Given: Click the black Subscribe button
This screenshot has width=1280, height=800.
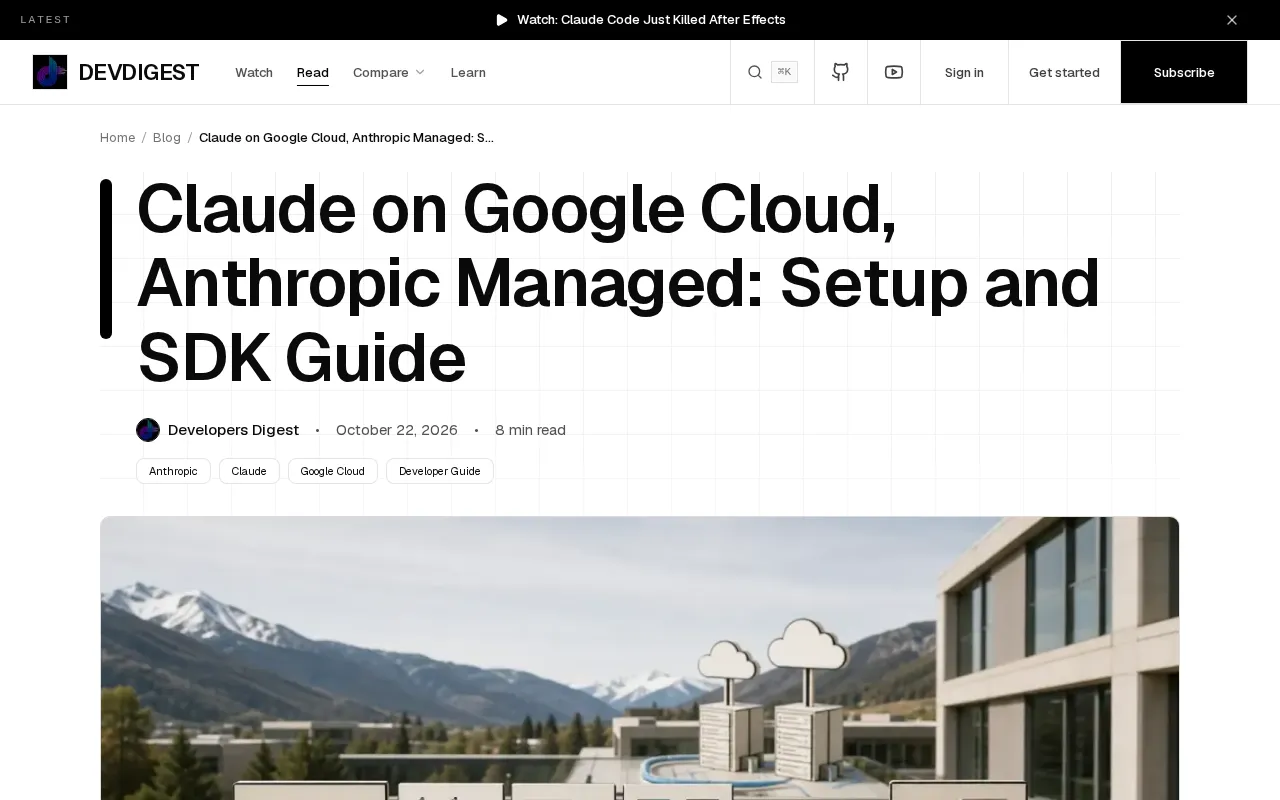Looking at the screenshot, I should (x=1184, y=72).
